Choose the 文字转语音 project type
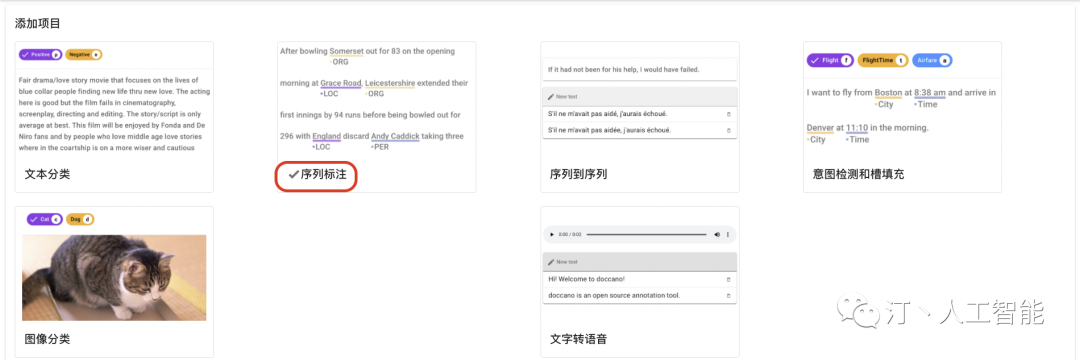1080x360 pixels. point(640,282)
